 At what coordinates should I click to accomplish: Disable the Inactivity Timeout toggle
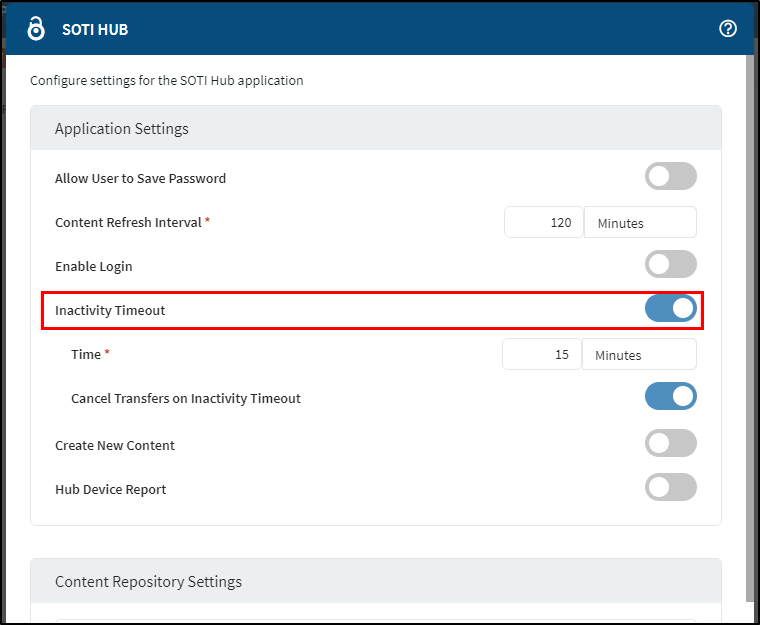pyautogui.click(x=670, y=308)
